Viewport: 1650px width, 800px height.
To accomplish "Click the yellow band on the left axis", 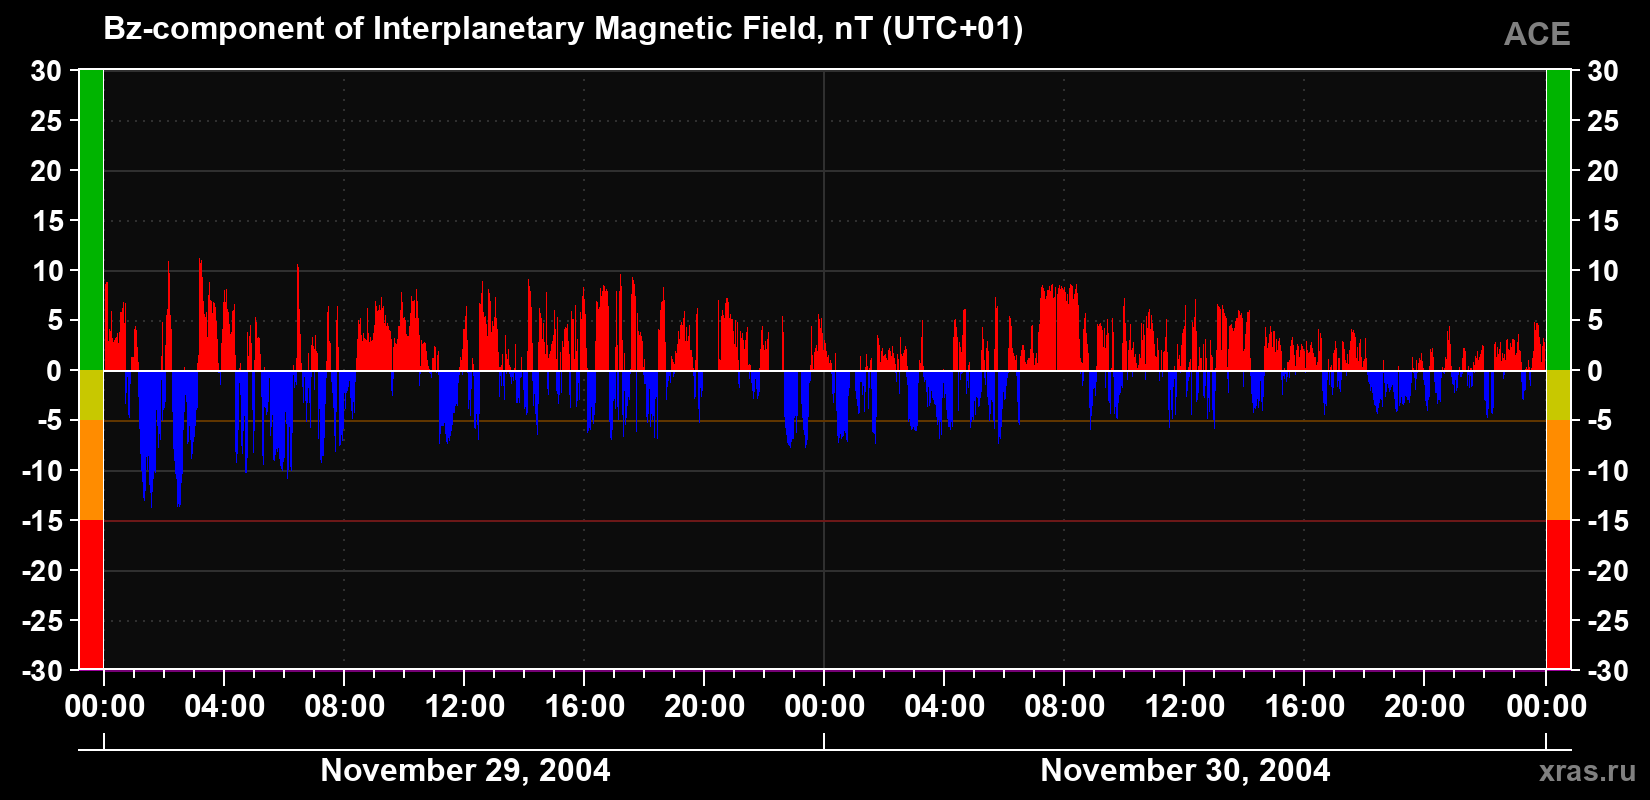I will pos(91,395).
